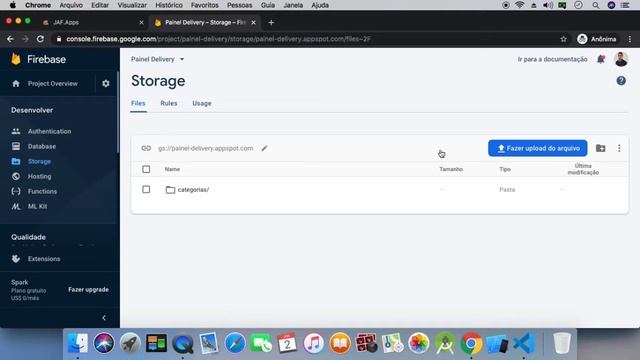Open the Favoritos menu

pos(204,5)
